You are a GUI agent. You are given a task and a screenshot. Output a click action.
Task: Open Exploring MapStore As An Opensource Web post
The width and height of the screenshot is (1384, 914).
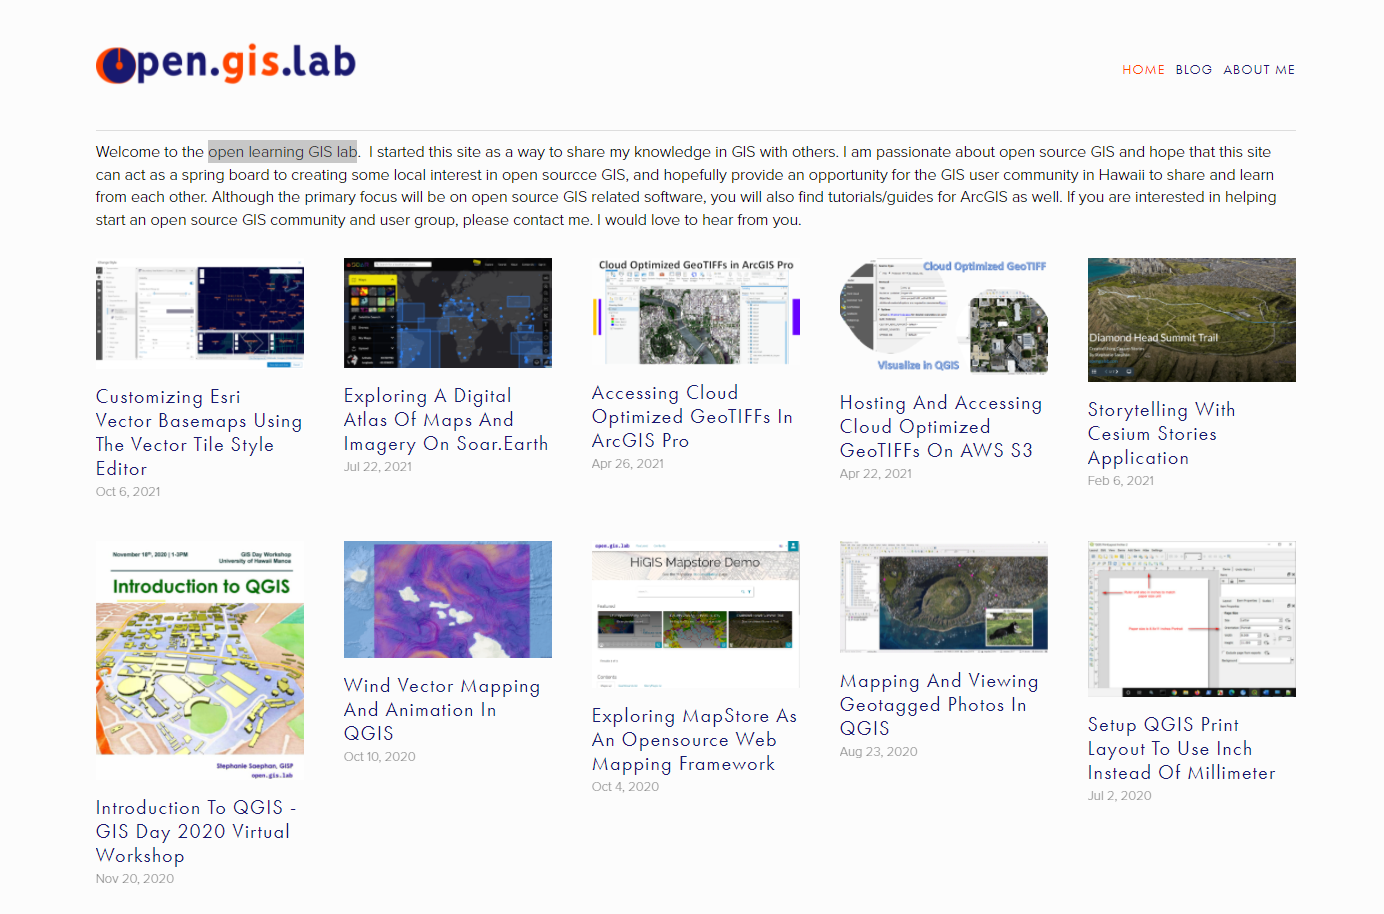(x=694, y=739)
